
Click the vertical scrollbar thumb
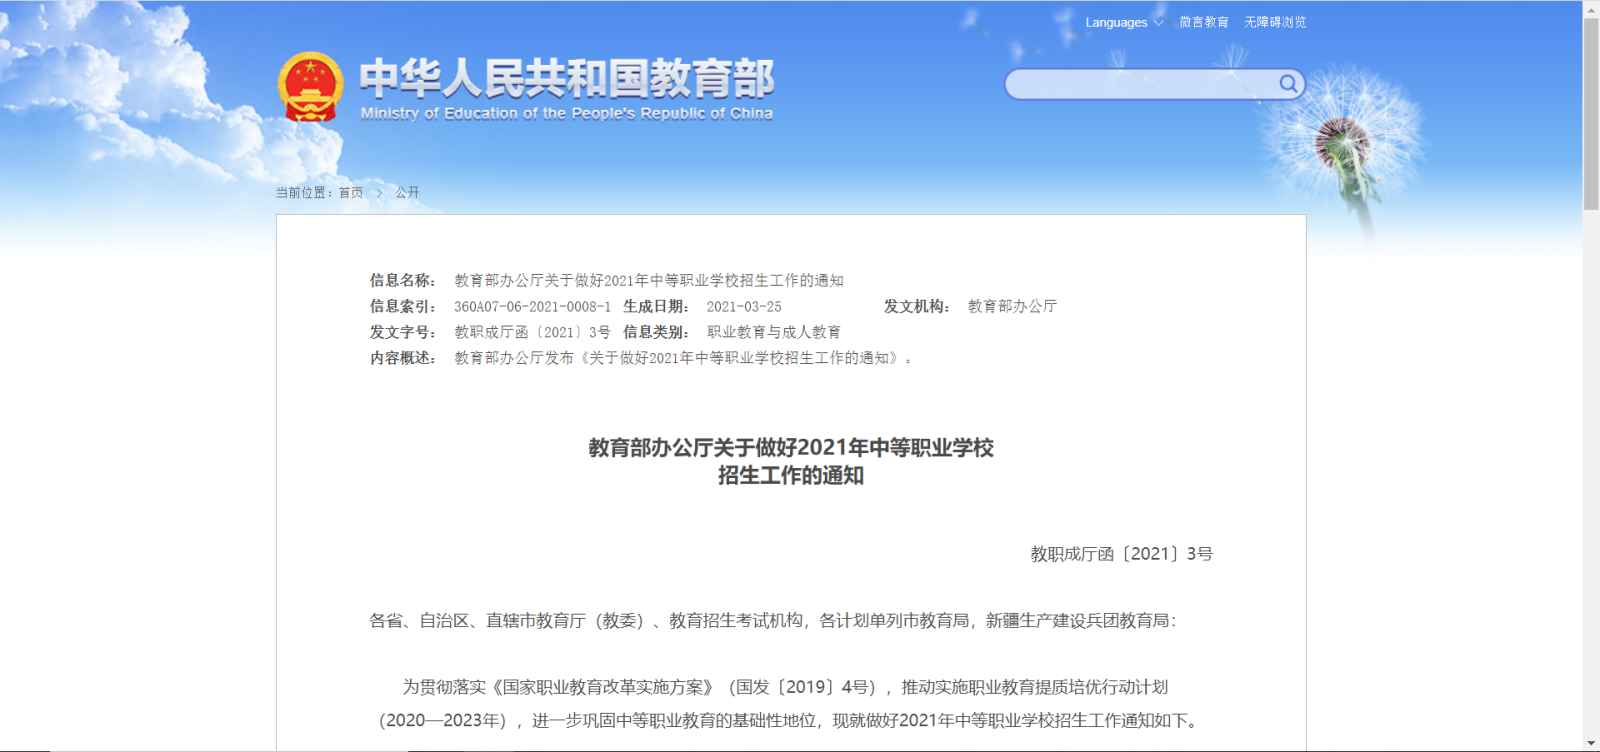point(1591,114)
